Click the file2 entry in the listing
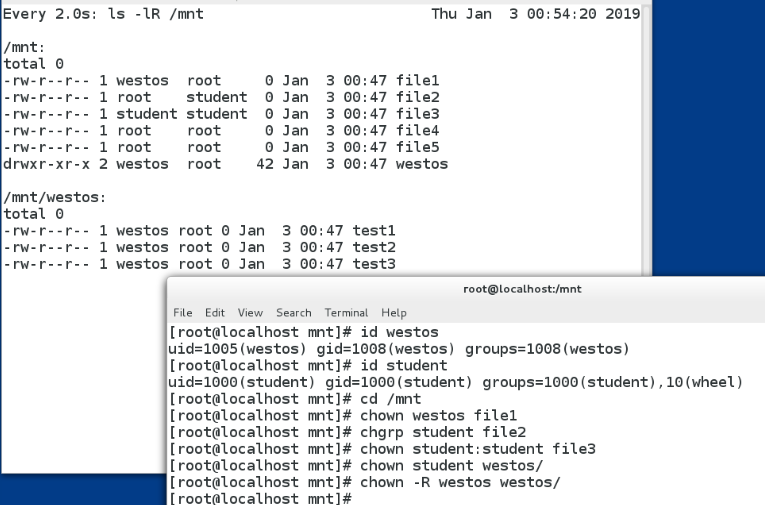The width and height of the screenshot is (765, 505). (417, 97)
